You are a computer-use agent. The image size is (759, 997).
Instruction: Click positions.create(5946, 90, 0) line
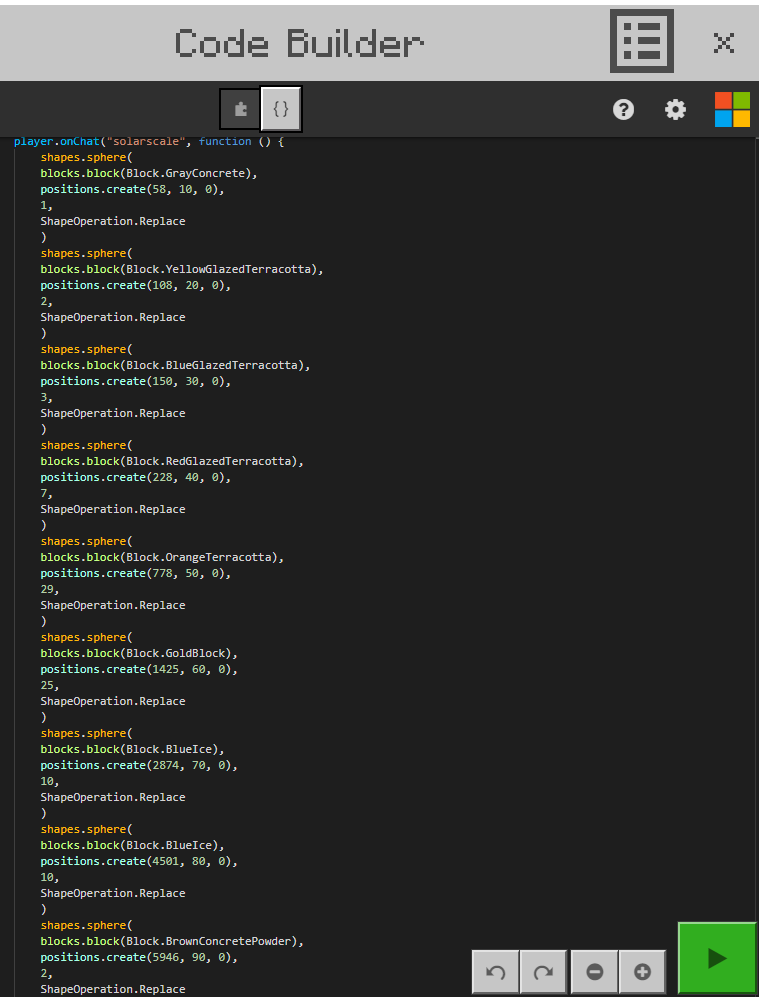tap(139, 957)
